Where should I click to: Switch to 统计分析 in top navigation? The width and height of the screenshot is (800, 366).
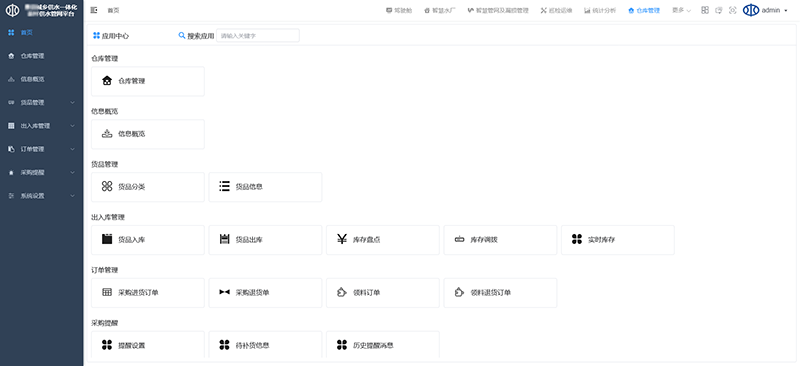pyautogui.click(x=600, y=10)
